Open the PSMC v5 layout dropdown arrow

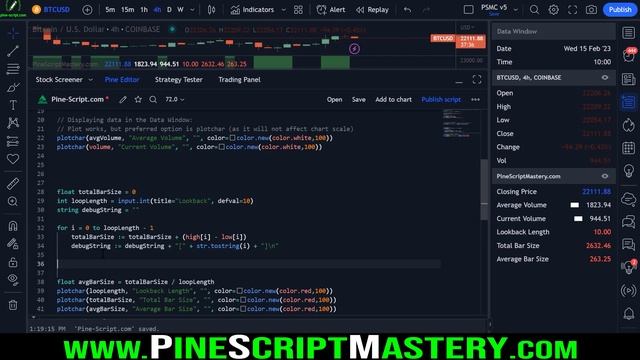pos(516,10)
